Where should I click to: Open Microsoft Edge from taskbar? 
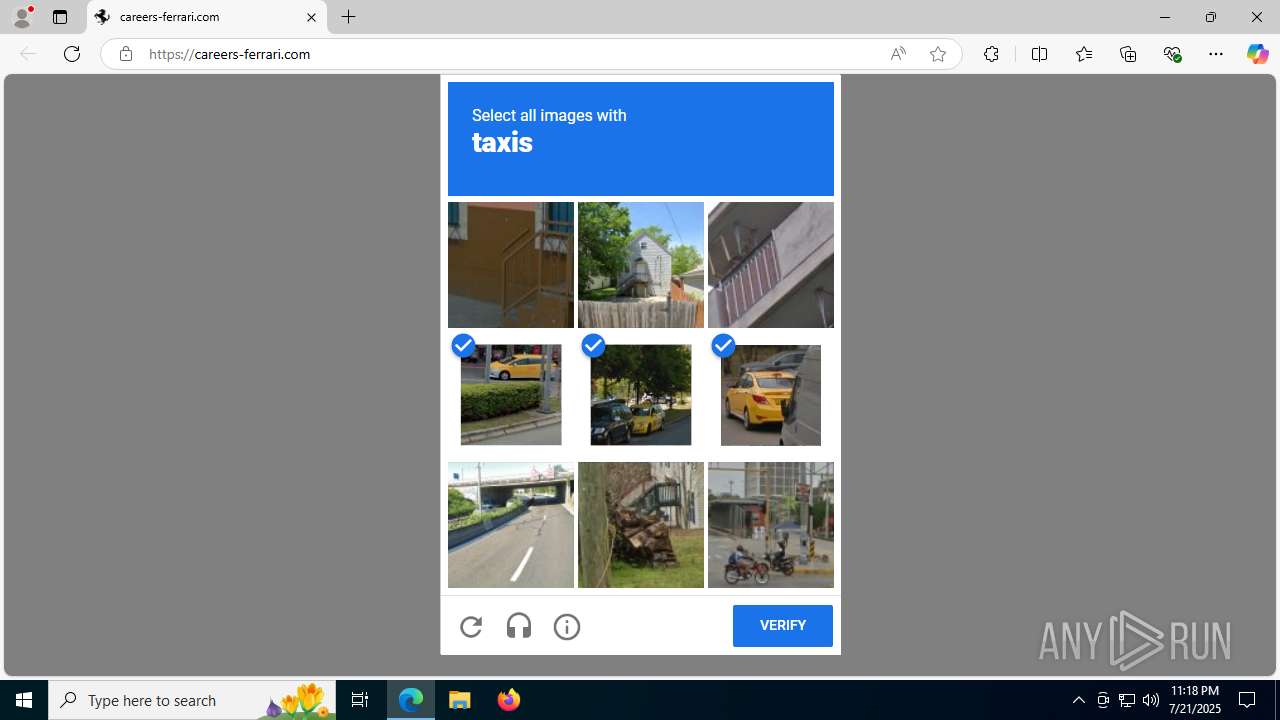(411, 700)
